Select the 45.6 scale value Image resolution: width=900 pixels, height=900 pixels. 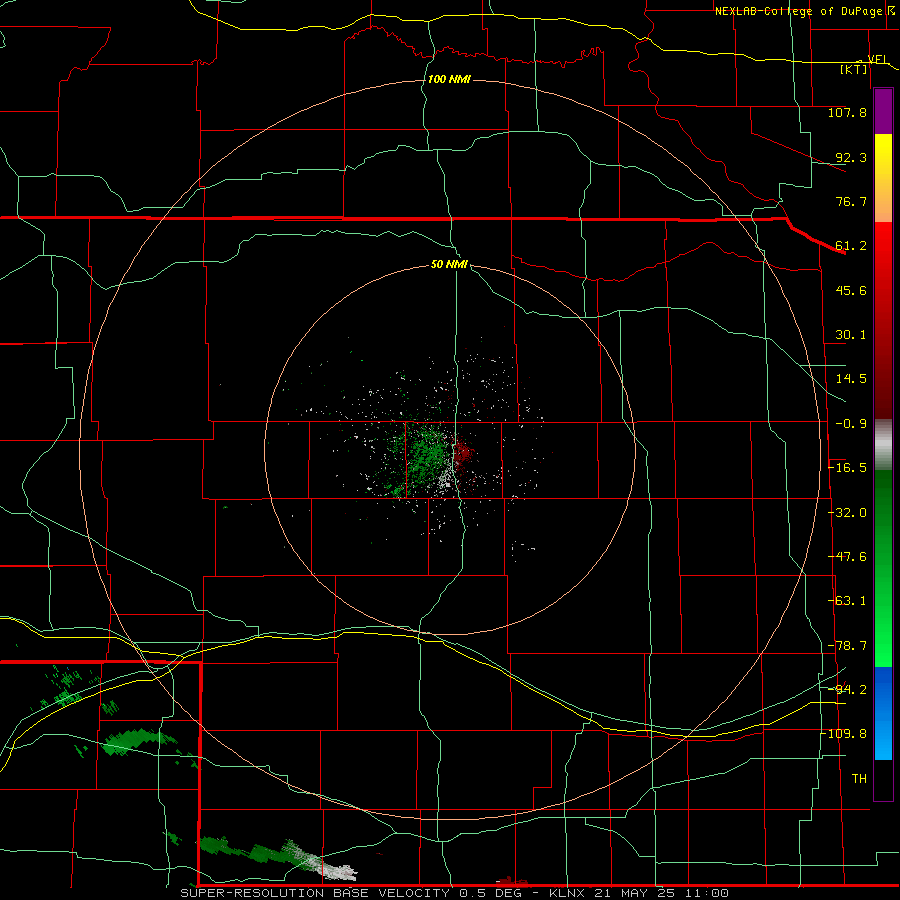pyautogui.click(x=851, y=290)
